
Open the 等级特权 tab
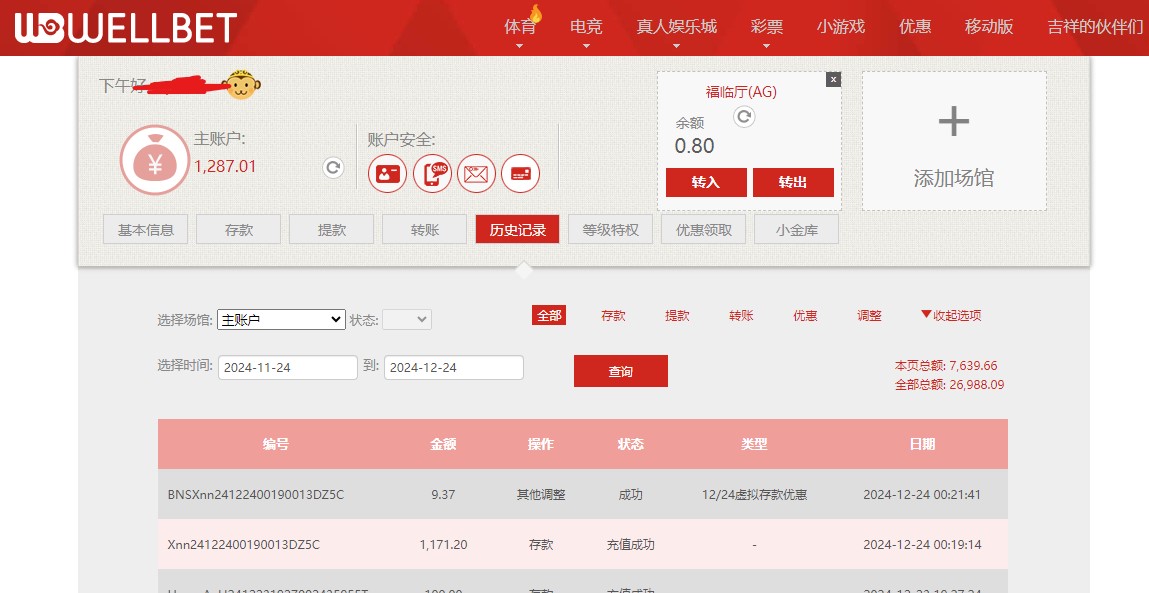[x=610, y=230]
